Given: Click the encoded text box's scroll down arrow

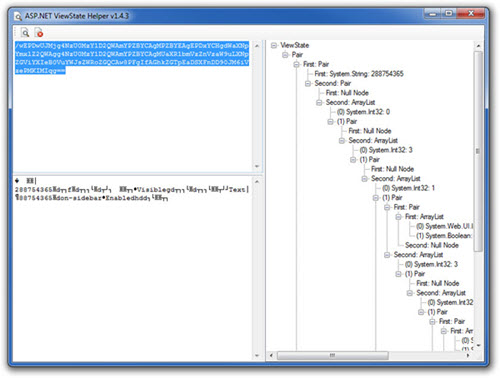Looking at the screenshot, I should [257, 166].
